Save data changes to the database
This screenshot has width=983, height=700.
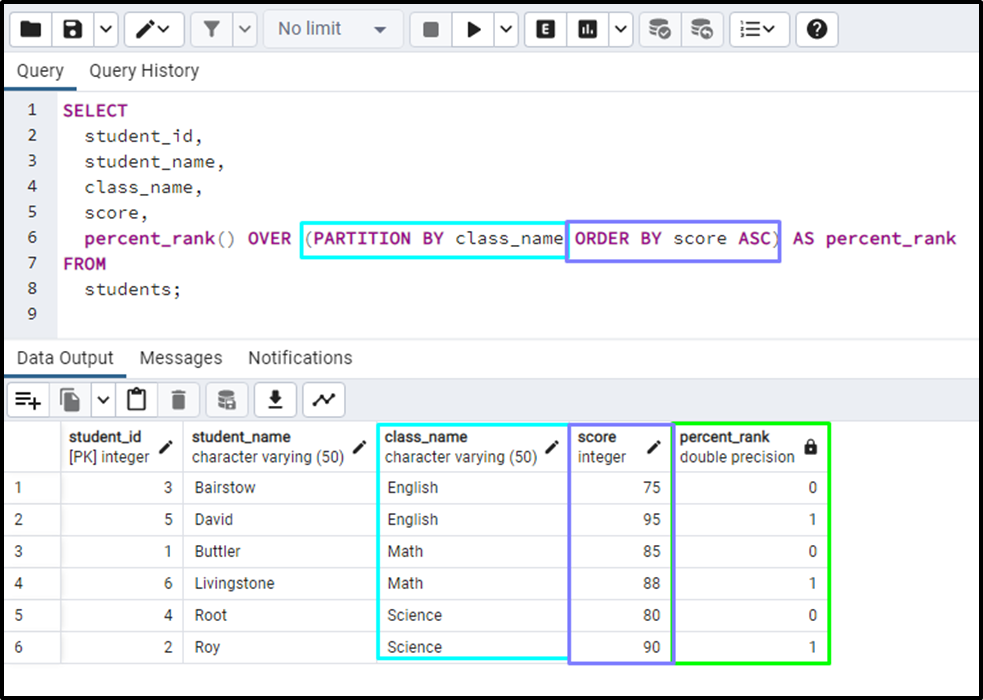tap(226, 399)
